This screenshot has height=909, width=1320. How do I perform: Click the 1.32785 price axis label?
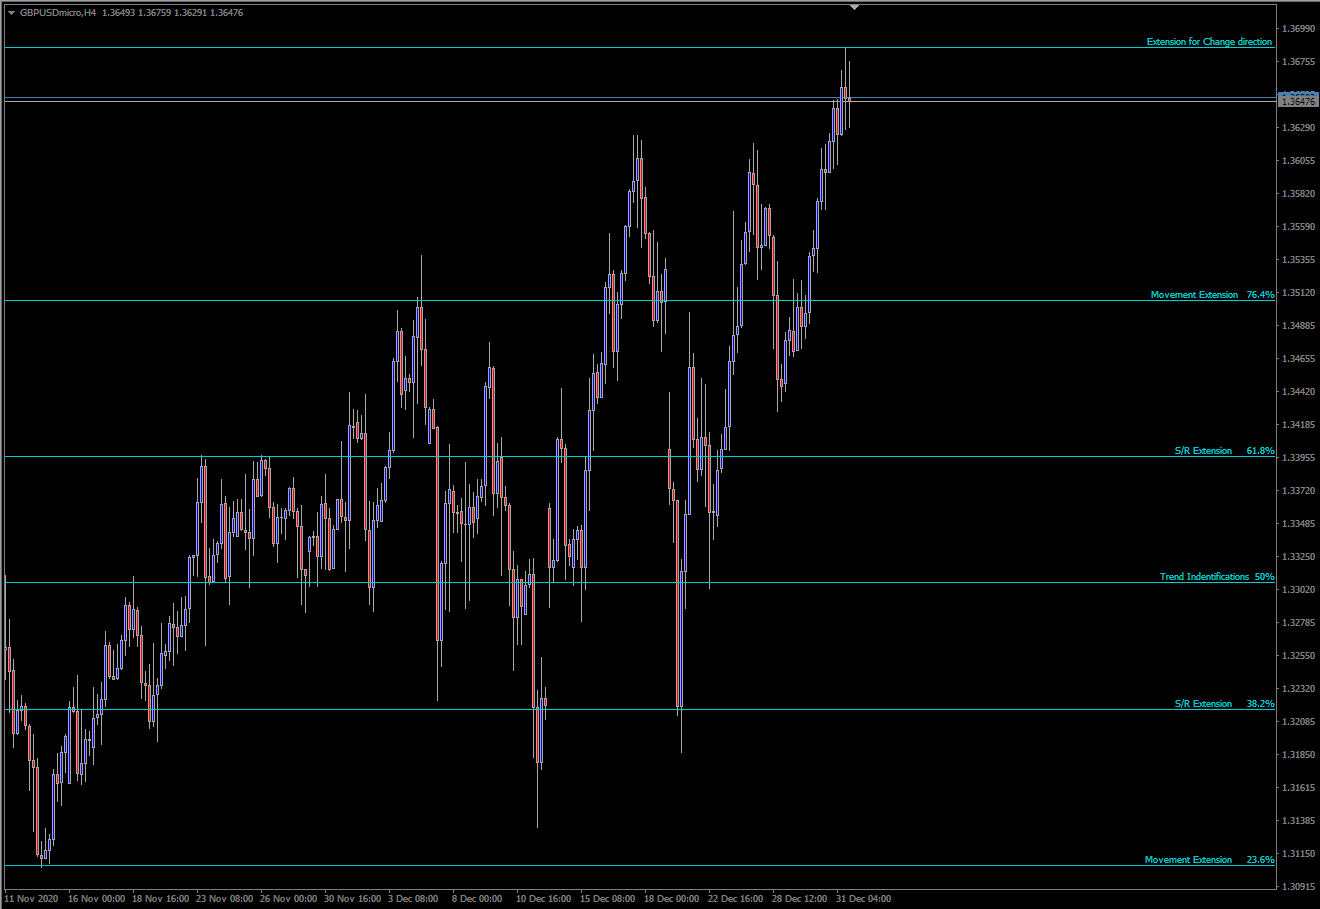1297,623
